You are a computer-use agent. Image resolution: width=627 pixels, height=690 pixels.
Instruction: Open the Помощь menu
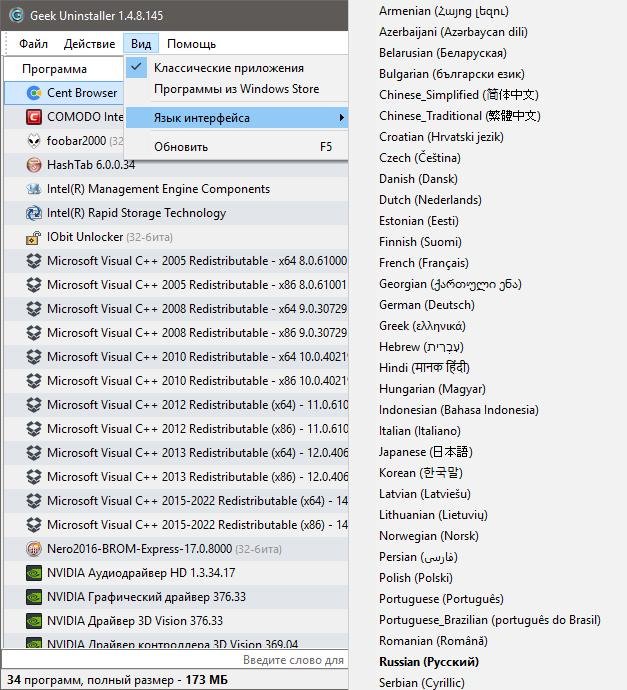click(191, 44)
